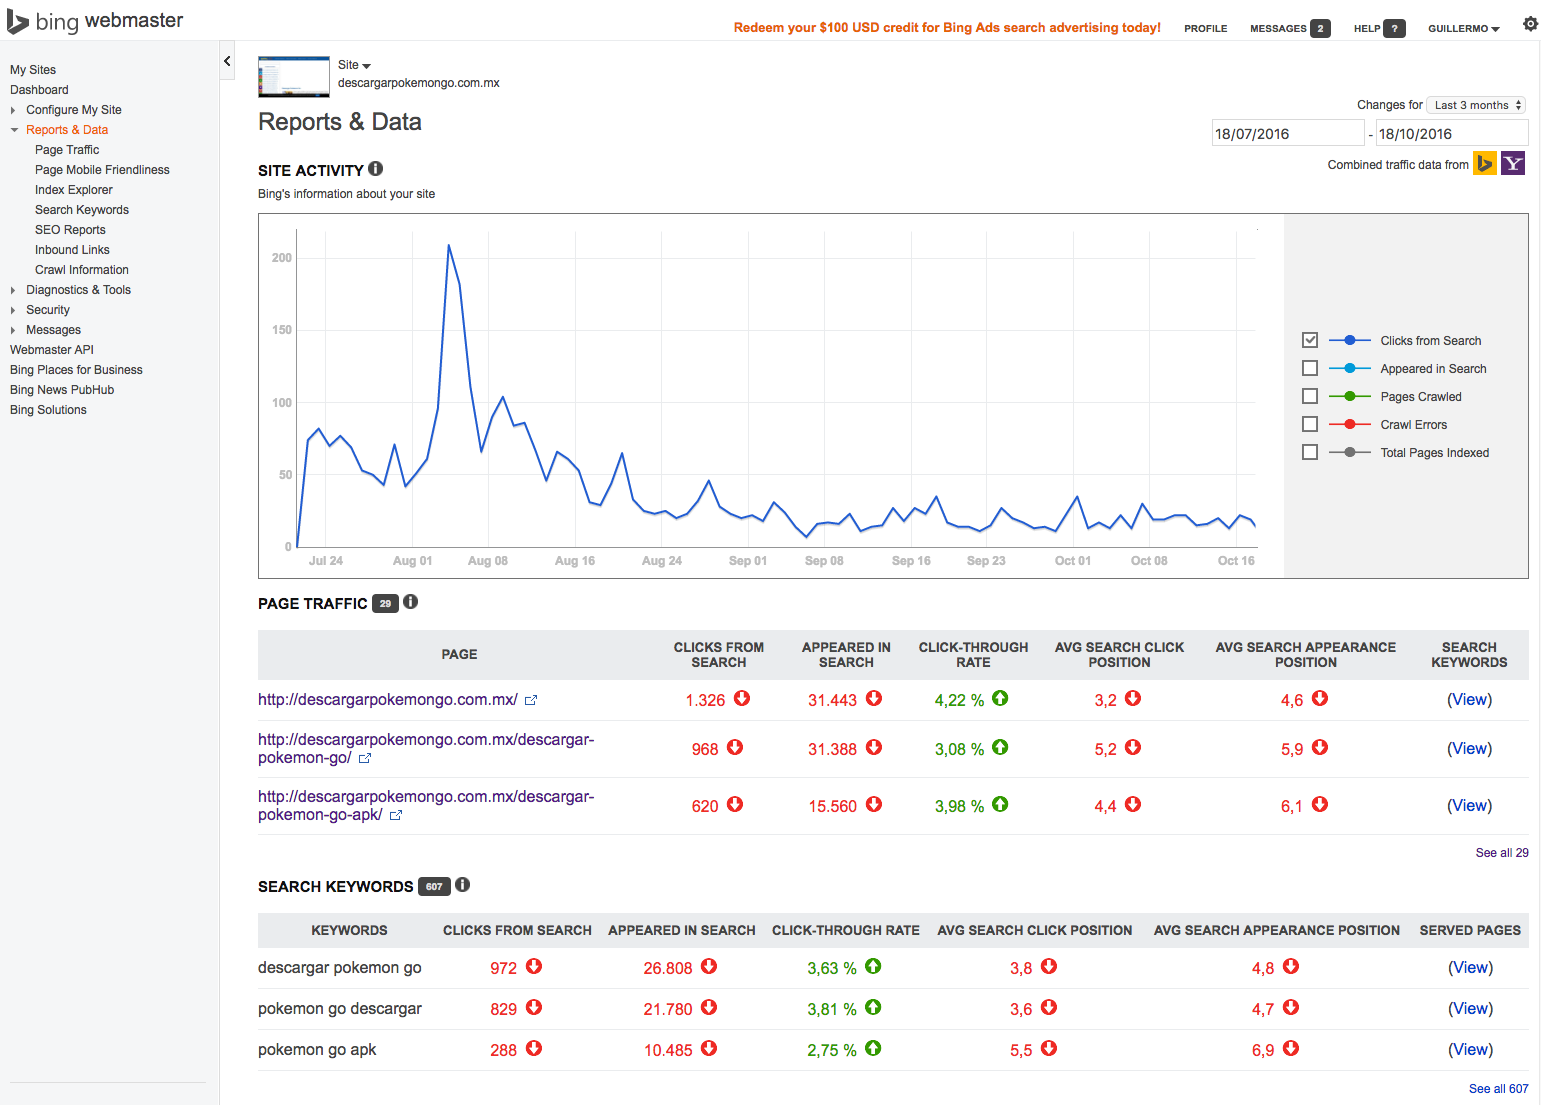Image resolution: width=1541 pixels, height=1105 pixels.
Task: Open PROFILE in top navigation
Action: tap(1205, 28)
